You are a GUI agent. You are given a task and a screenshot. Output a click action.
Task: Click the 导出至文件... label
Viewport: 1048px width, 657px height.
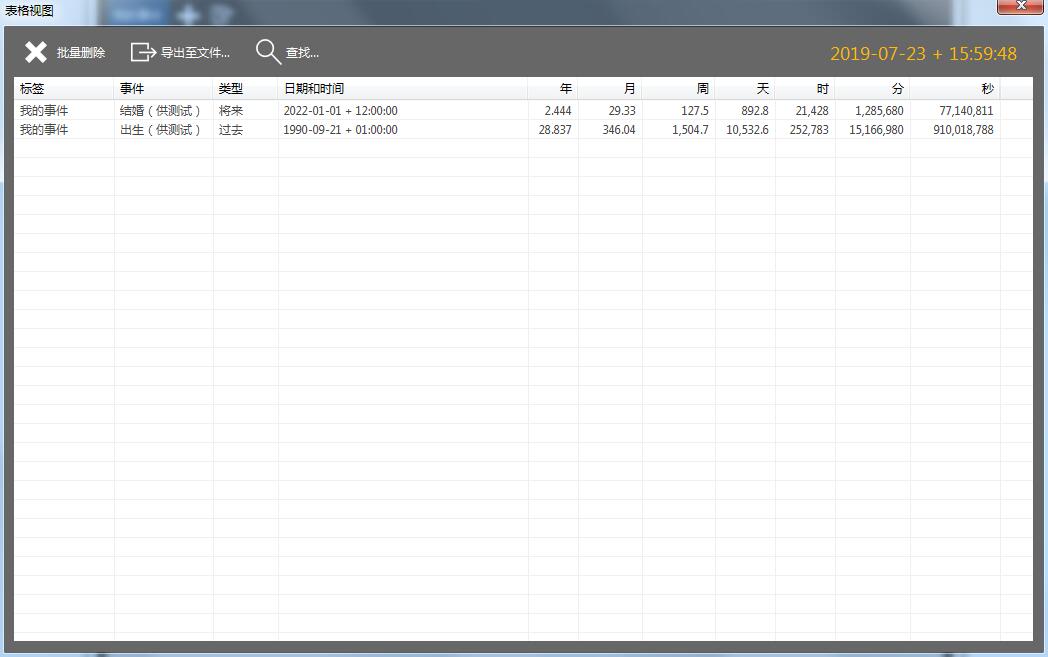(195, 53)
